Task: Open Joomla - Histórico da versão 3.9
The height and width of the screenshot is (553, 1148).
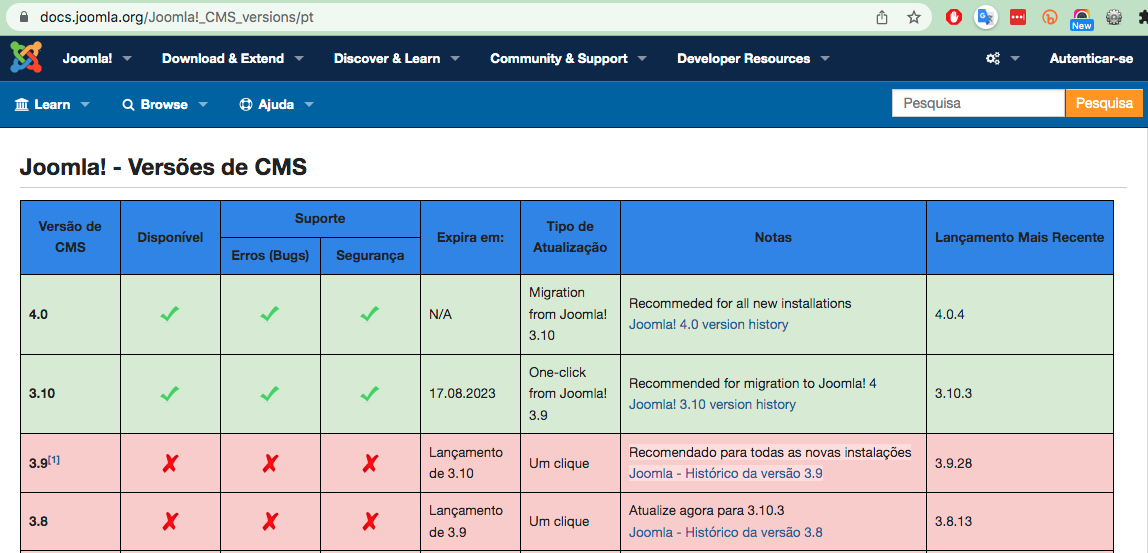Action: 726,474
